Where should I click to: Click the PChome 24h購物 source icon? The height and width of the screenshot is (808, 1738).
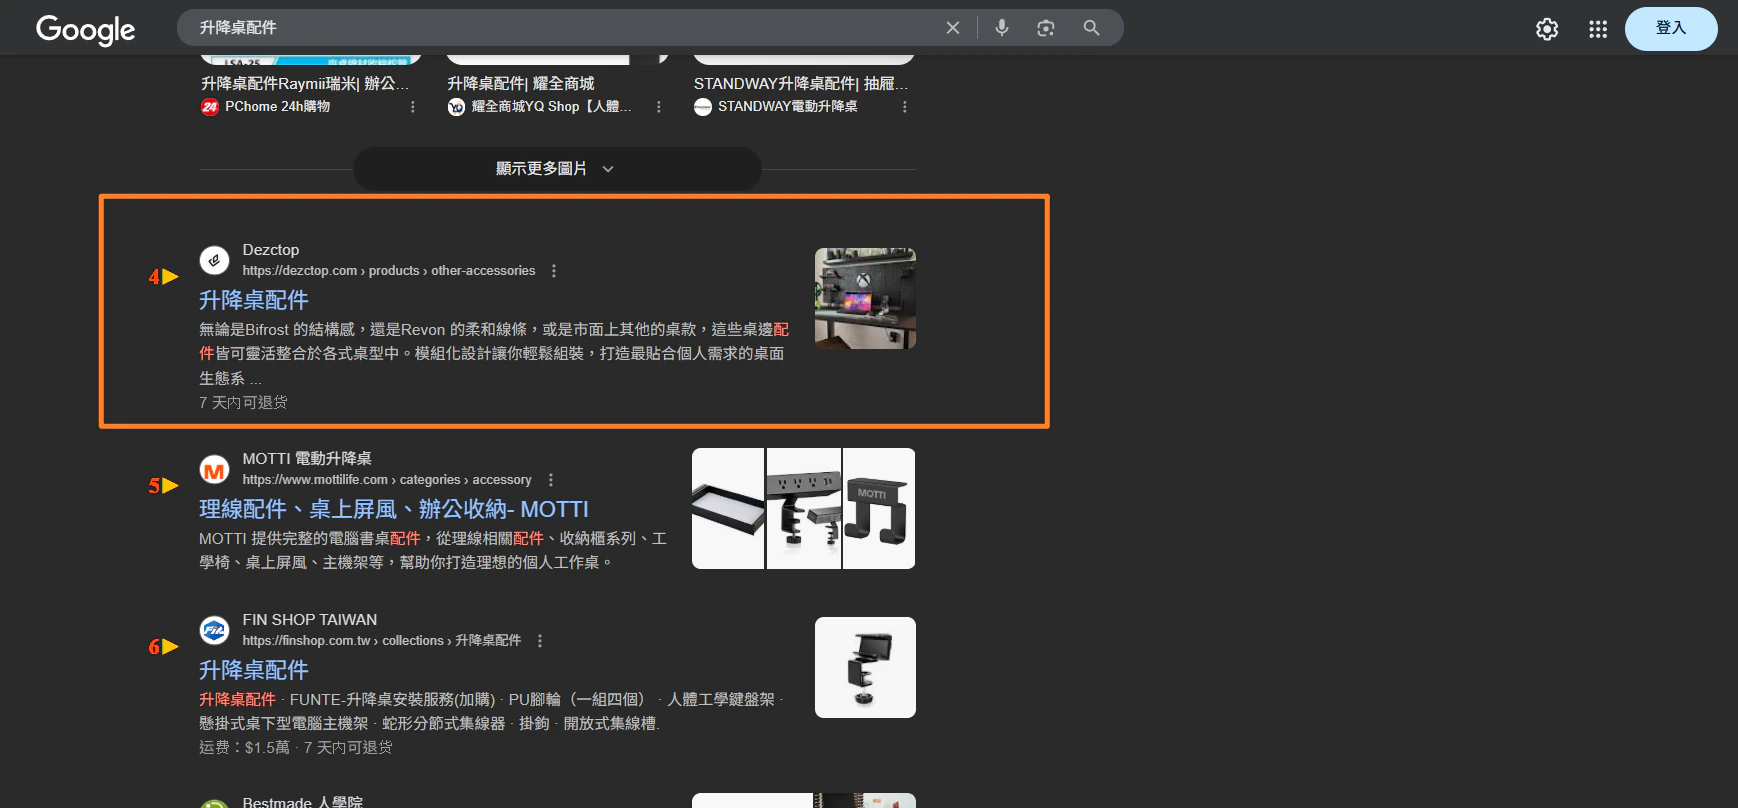pyautogui.click(x=209, y=107)
